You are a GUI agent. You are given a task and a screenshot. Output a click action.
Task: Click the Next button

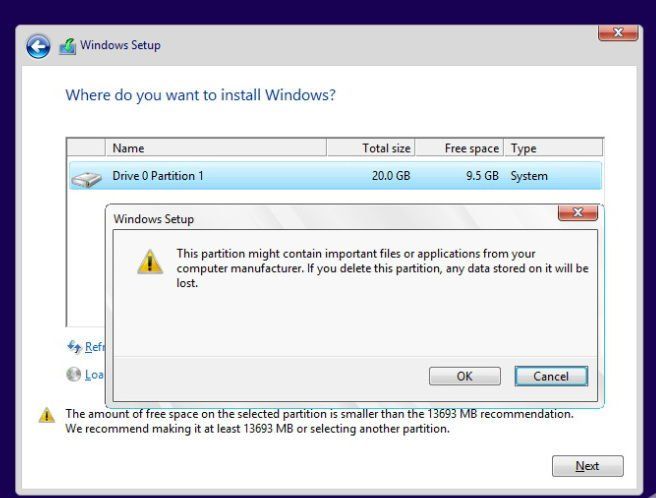pos(587,466)
